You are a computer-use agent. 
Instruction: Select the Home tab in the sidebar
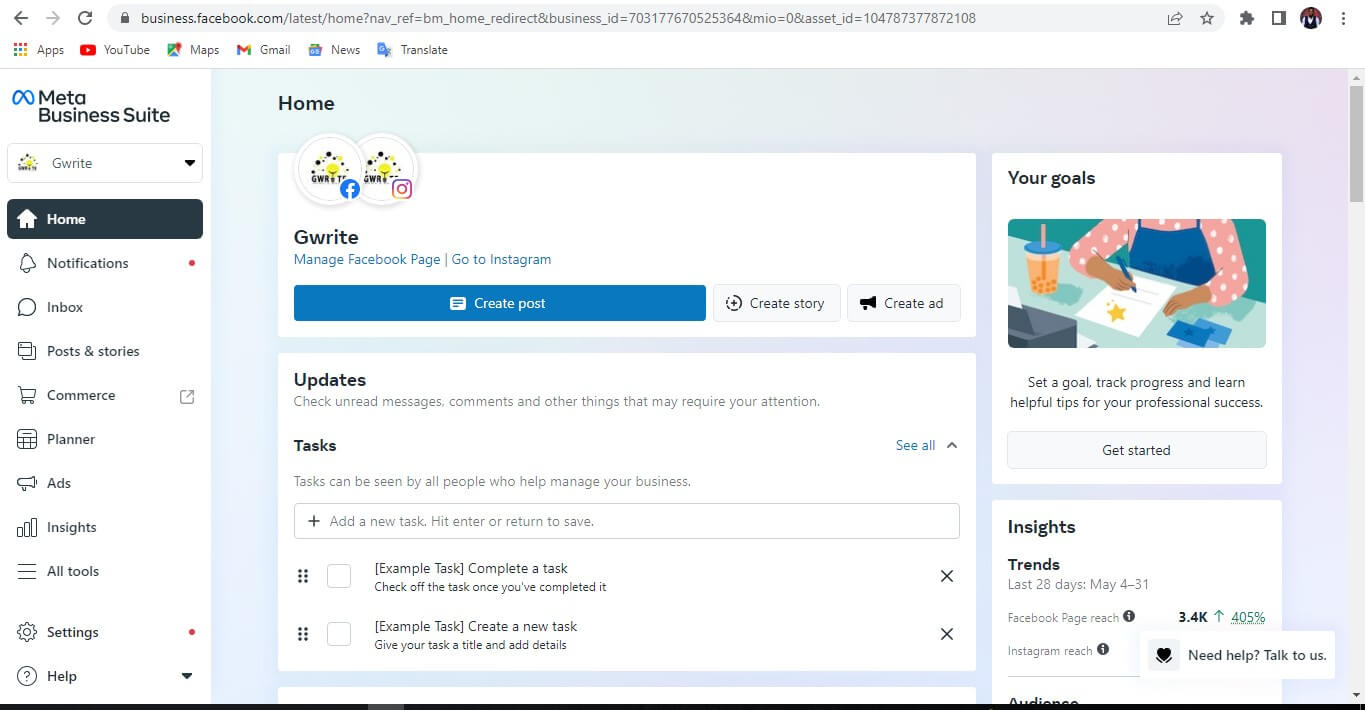(66, 219)
